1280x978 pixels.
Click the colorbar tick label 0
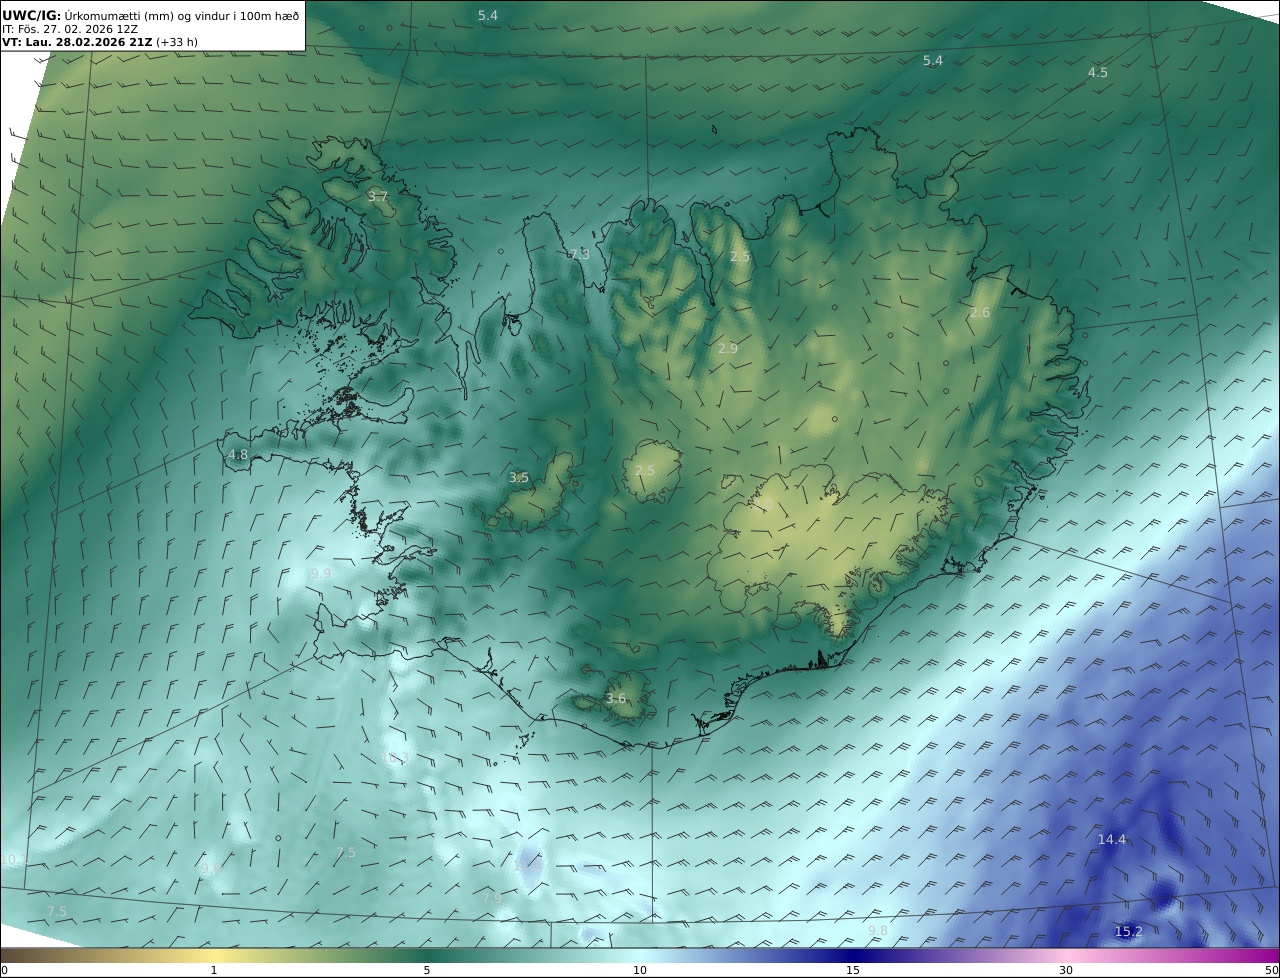4,970
